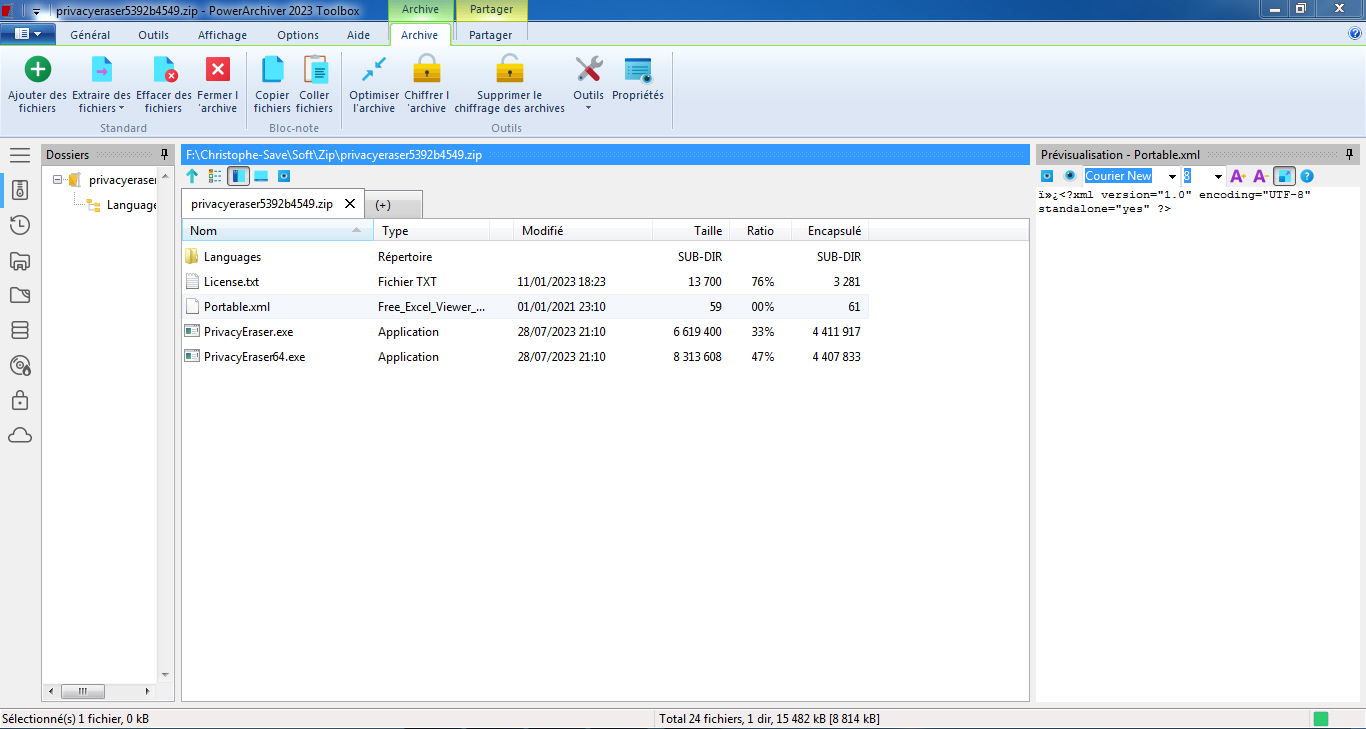Select the FTP/server sidebar icon below history
This screenshot has height=729, width=1366.
coord(20,261)
